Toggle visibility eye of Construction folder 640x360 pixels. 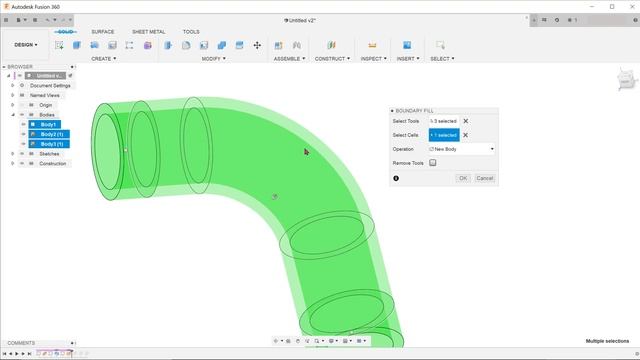click(22, 164)
